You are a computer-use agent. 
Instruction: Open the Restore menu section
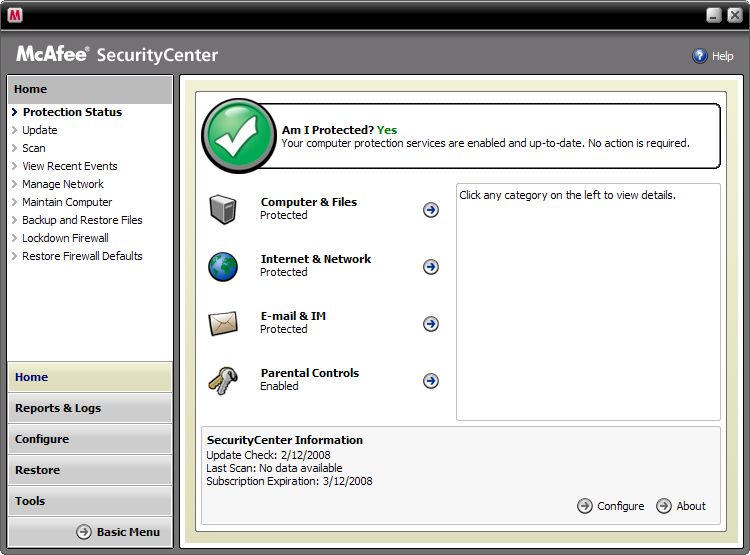tap(89, 470)
